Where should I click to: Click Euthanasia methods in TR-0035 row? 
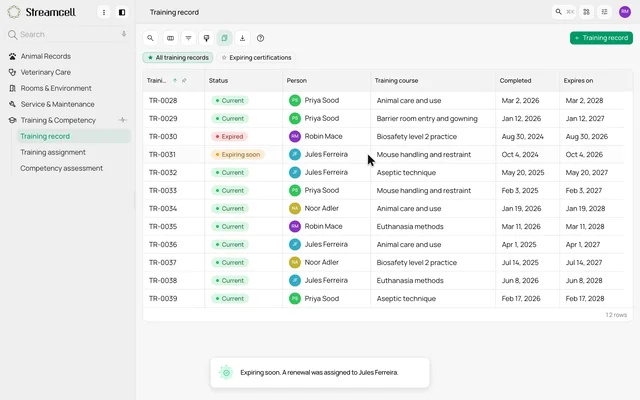coord(410,226)
